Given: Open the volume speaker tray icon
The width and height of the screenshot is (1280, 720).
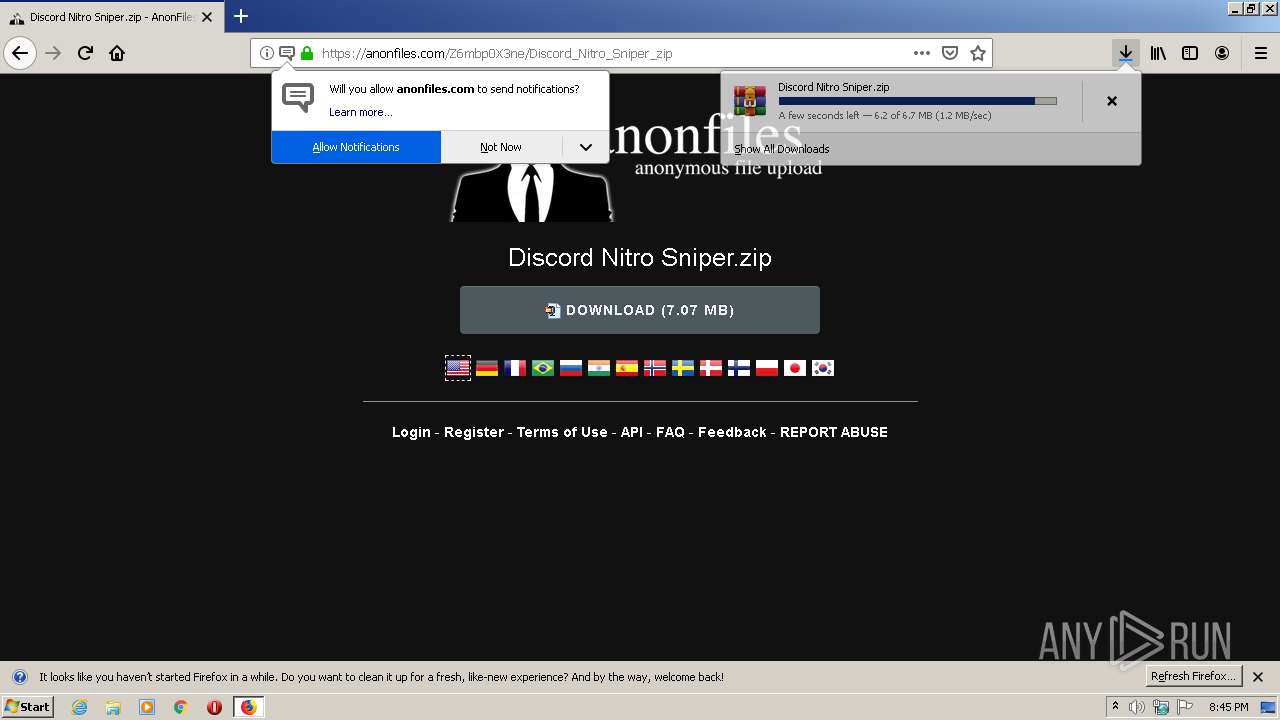Looking at the screenshot, I should tap(1137, 707).
